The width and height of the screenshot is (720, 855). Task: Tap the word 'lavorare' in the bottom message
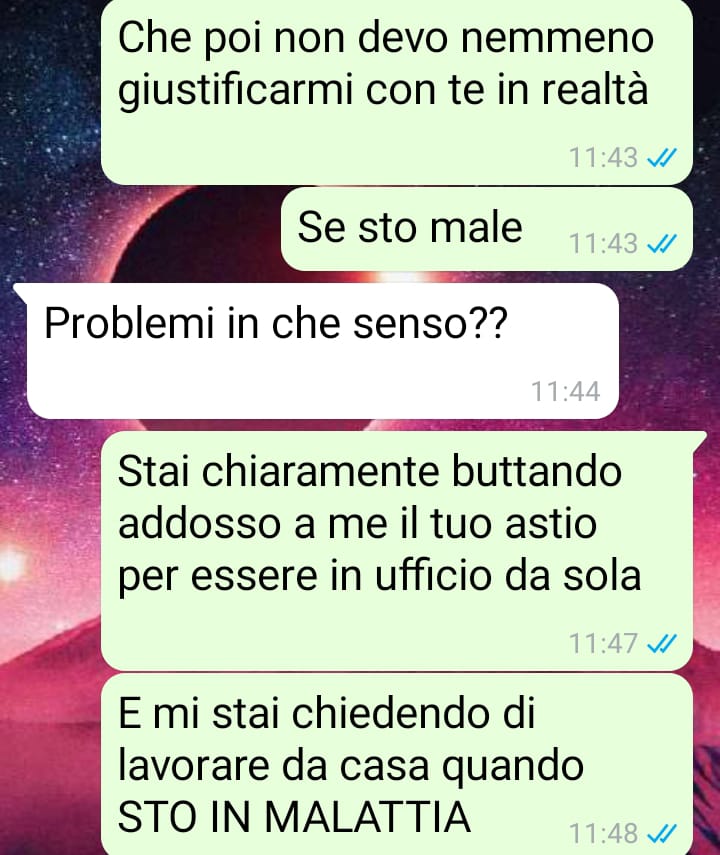tap(195, 765)
